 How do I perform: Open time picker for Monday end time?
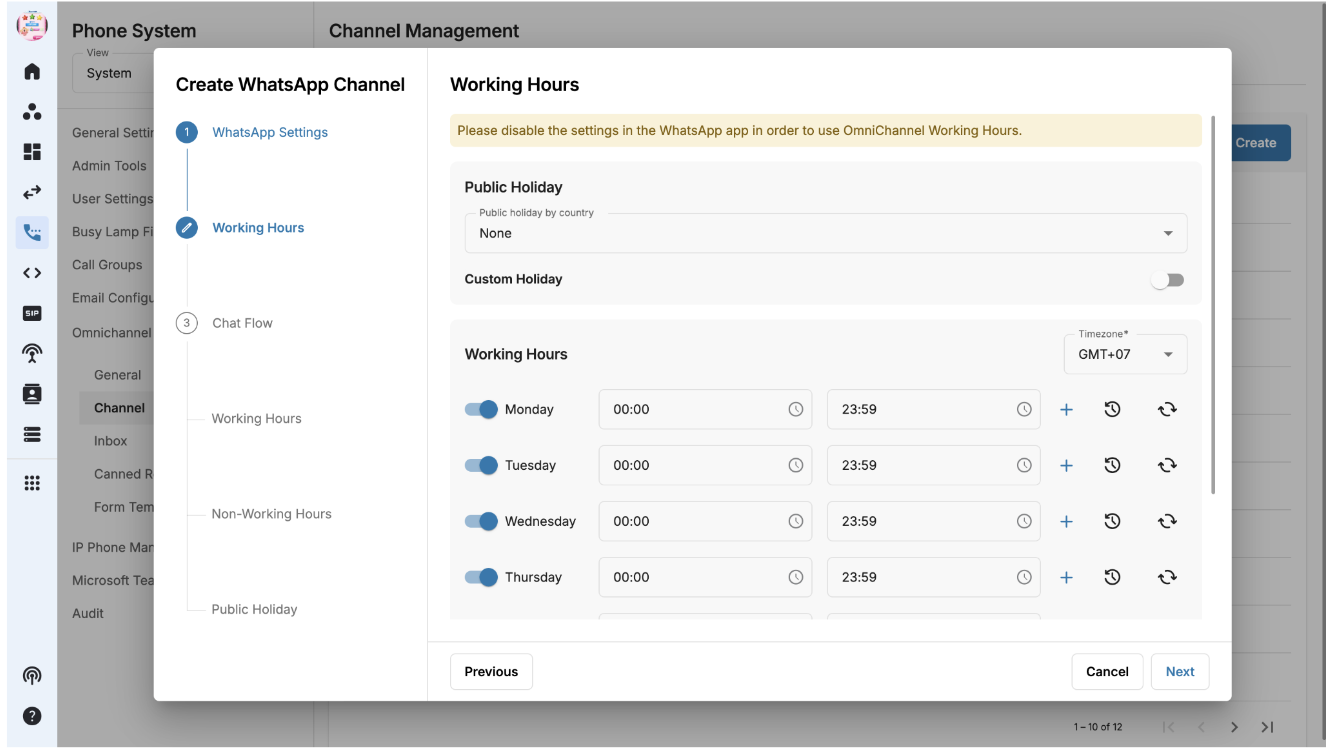(x=1024, y=409)
